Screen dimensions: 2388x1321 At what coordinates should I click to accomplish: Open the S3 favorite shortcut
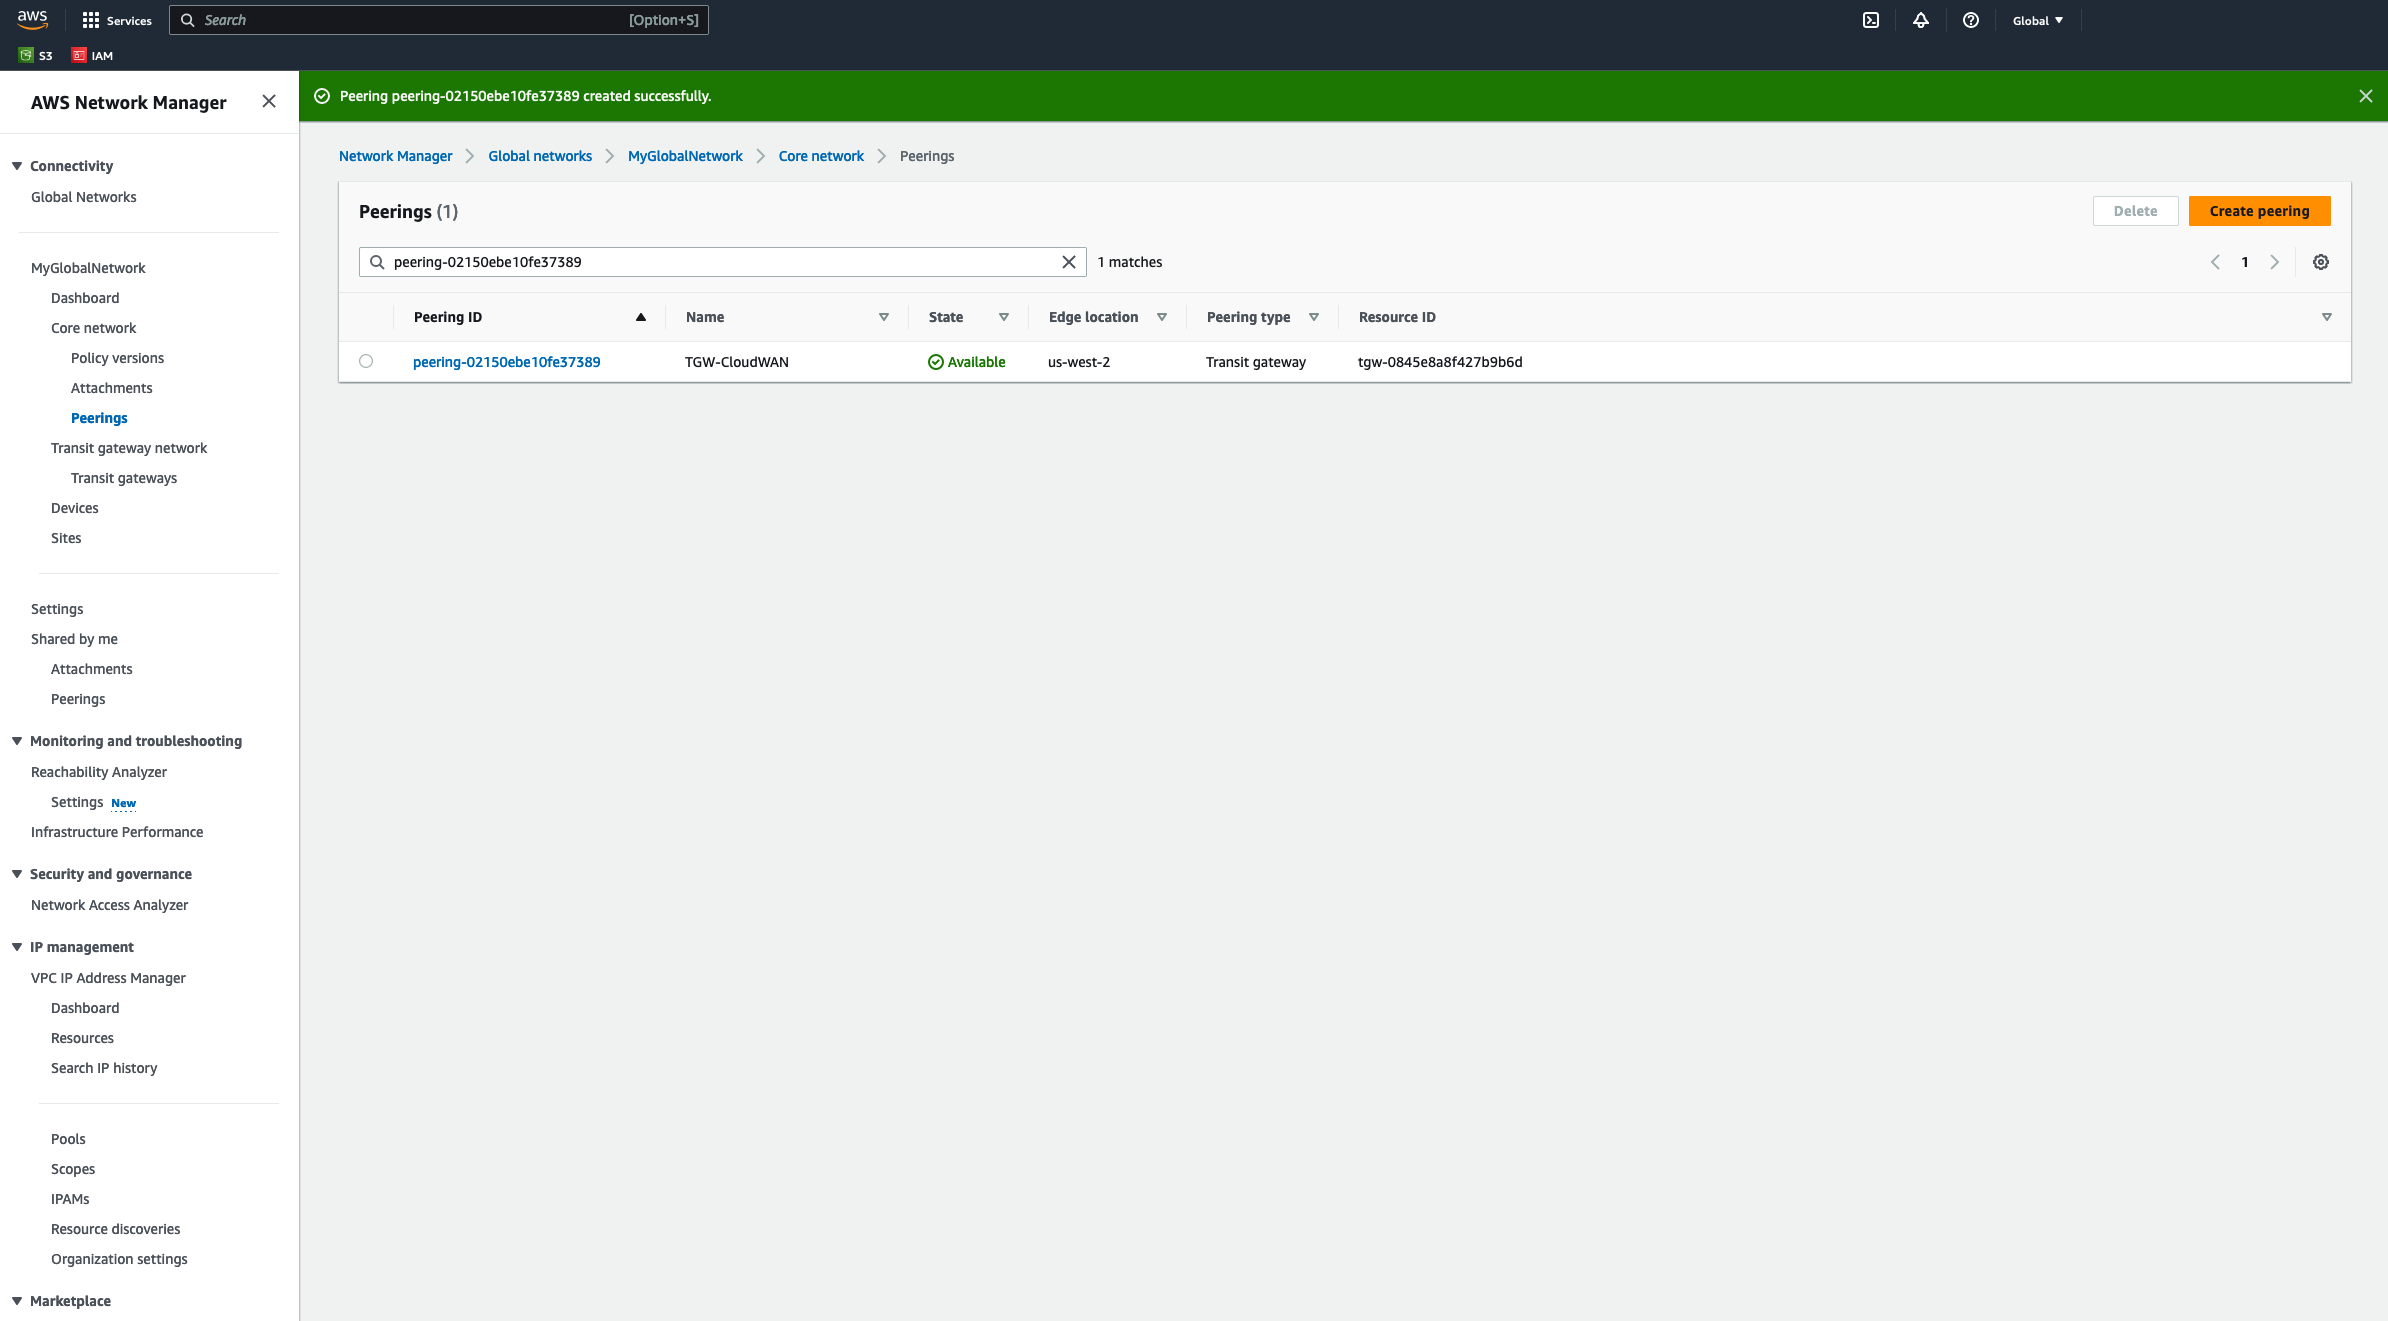click(35, 55)
